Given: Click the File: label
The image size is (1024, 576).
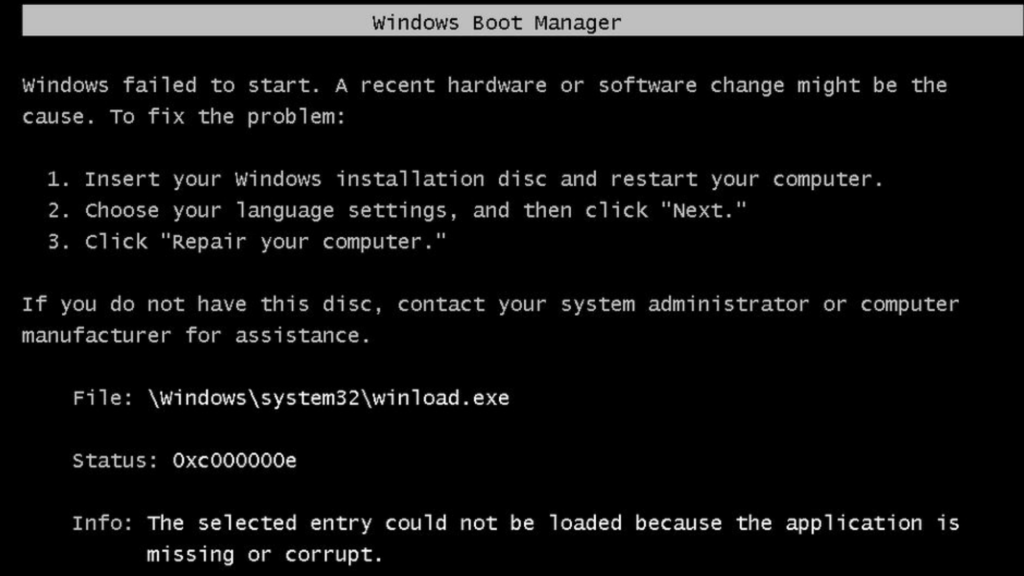Looking at the screenshot, I should [103, 398].
